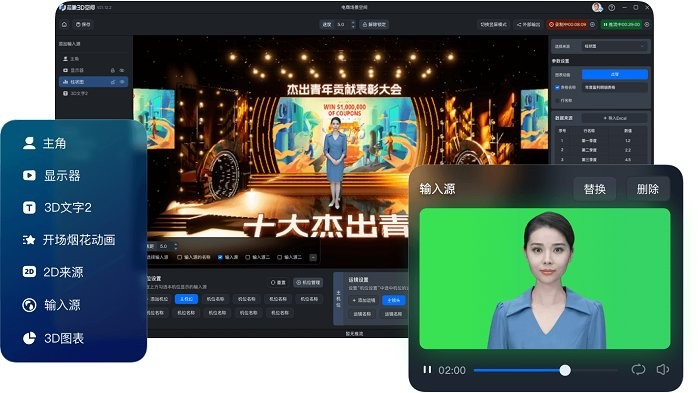Viewport: 700px width, 393px height.
Task: Click the 02:00 timestamp in the player
Action: click(x=452, y=370)
